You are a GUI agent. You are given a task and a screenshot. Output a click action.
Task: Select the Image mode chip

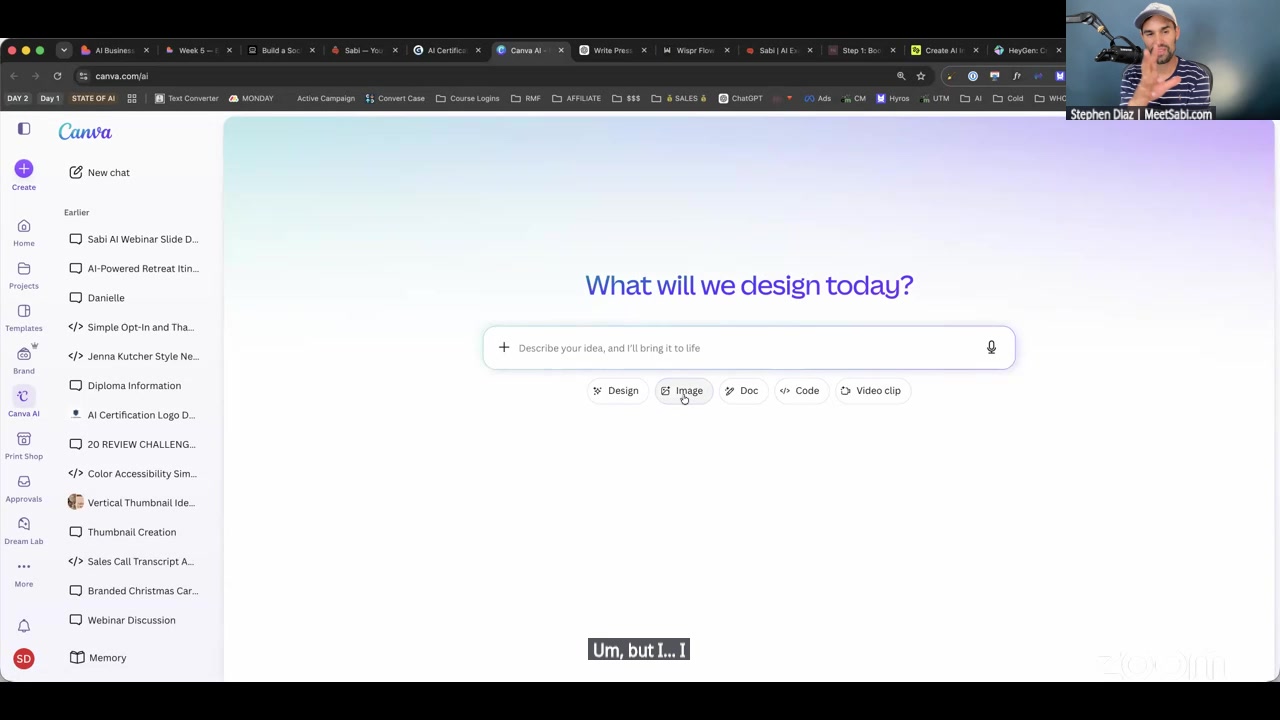[682, 391]
